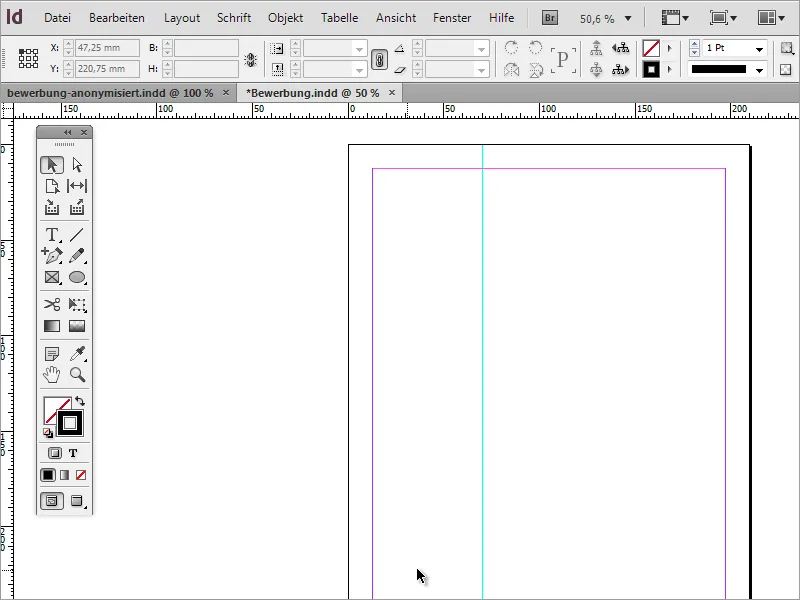Open the arrange documents dropdown
The image size is (800, 600).
pyautogui.click(x=771, y=18)
